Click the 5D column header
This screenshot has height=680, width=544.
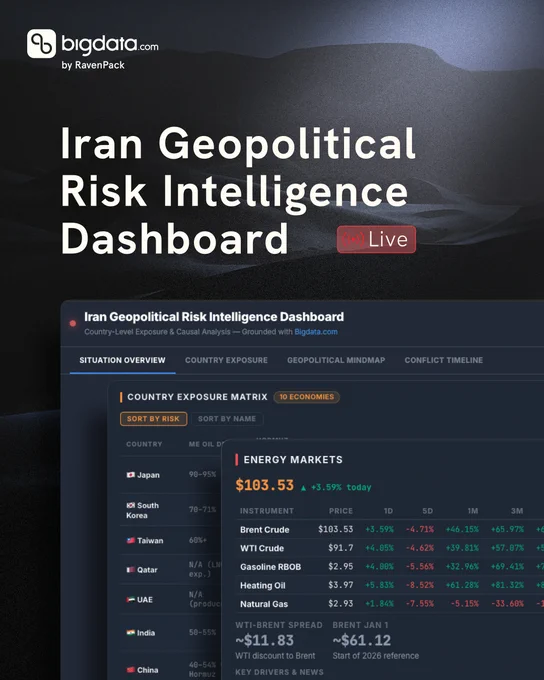(428, 511)
